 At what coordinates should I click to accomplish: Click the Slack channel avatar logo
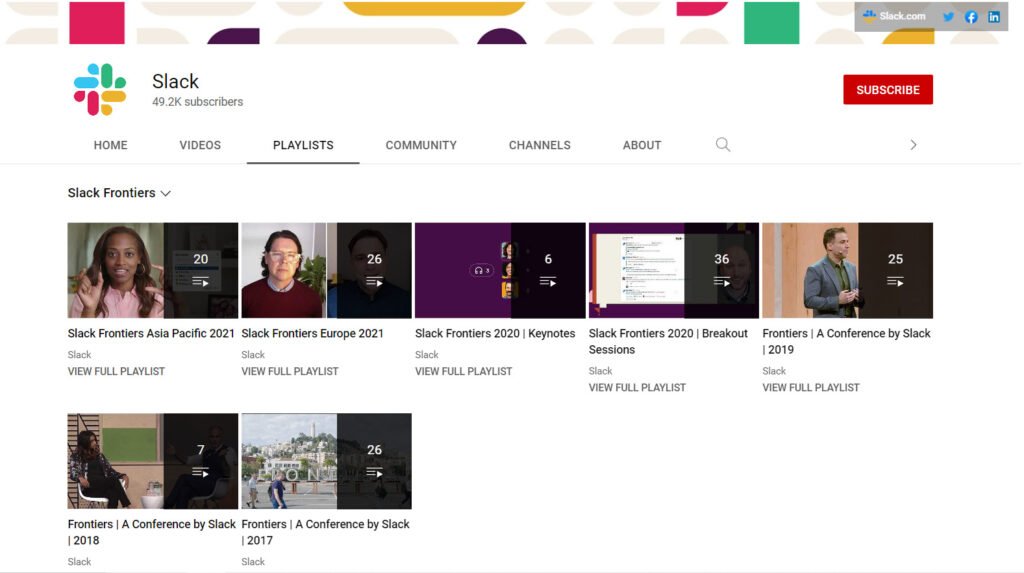pyautogui.click(x=100, y=90)
